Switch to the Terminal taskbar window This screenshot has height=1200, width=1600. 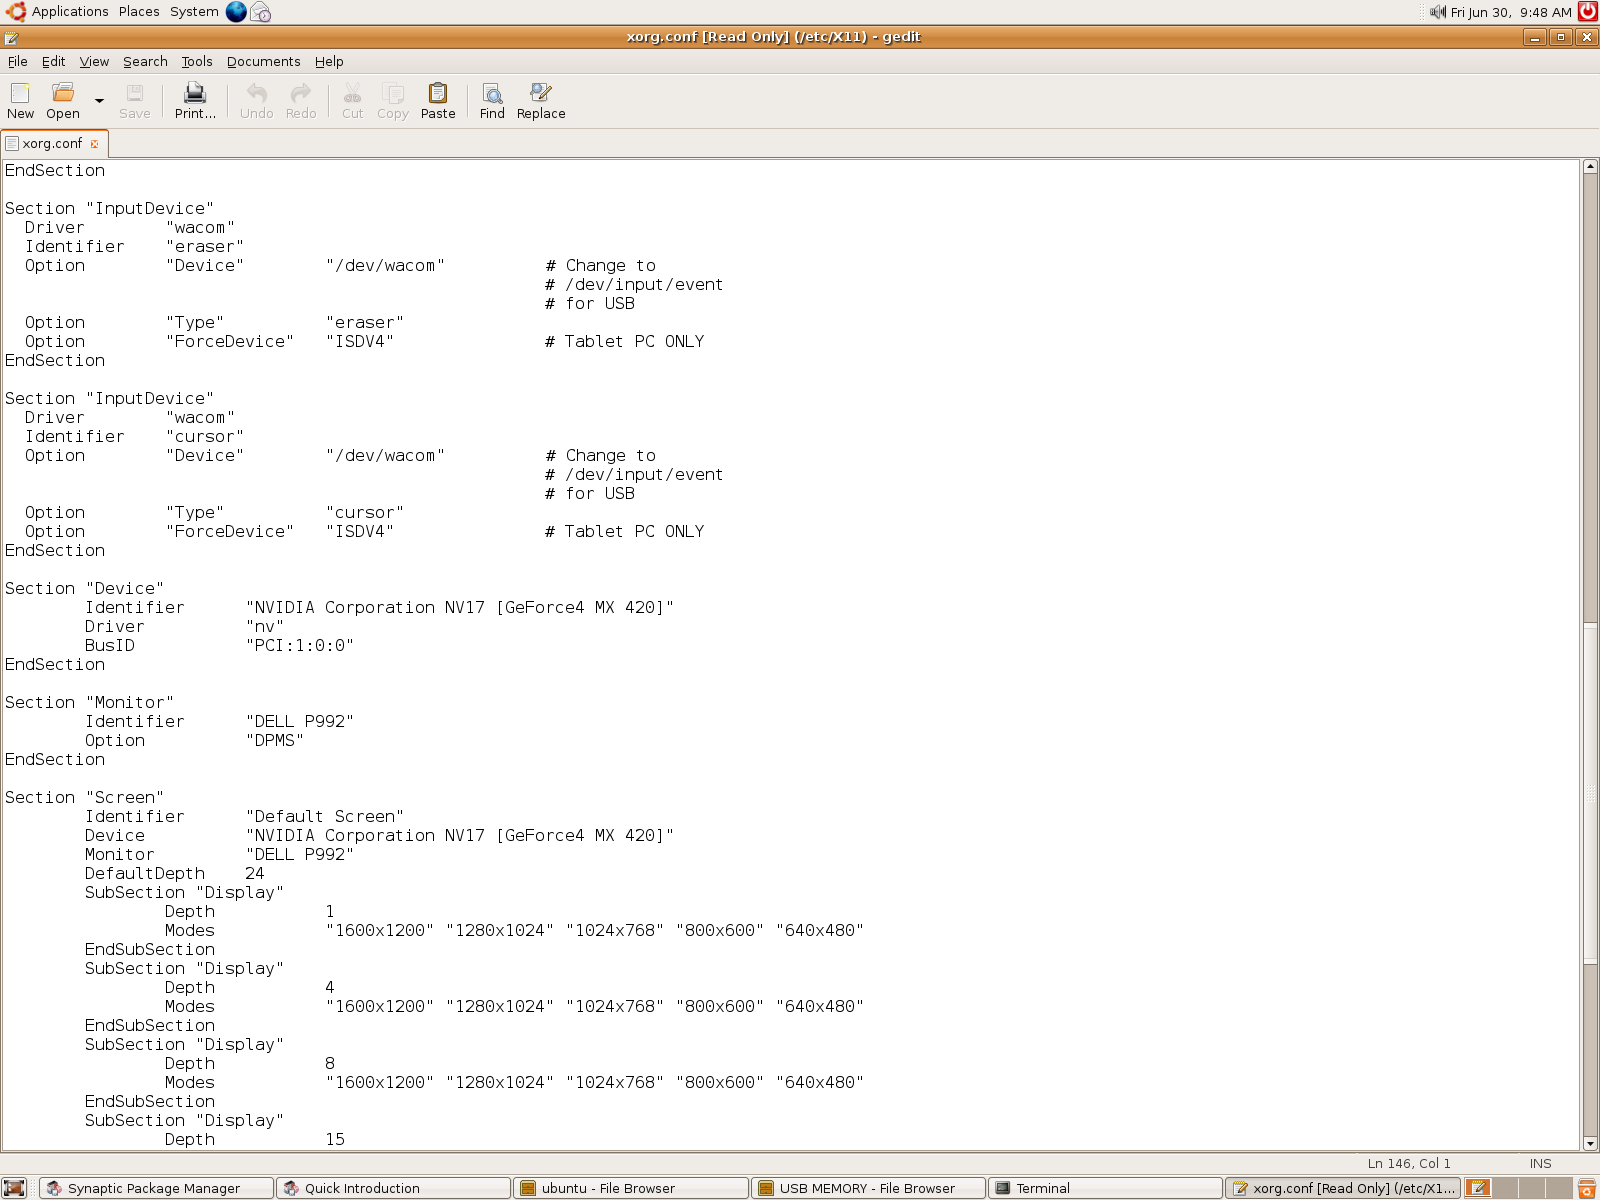pos(1105,1188)
